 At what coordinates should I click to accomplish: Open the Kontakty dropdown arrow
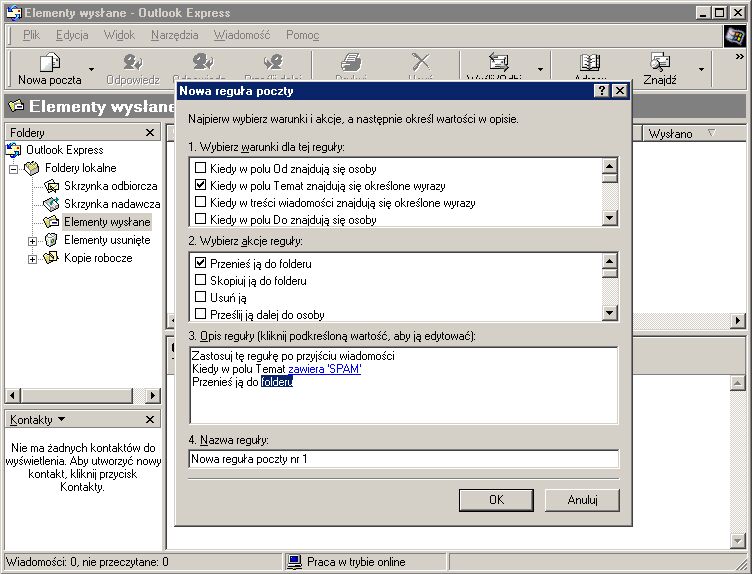point(61,419)
